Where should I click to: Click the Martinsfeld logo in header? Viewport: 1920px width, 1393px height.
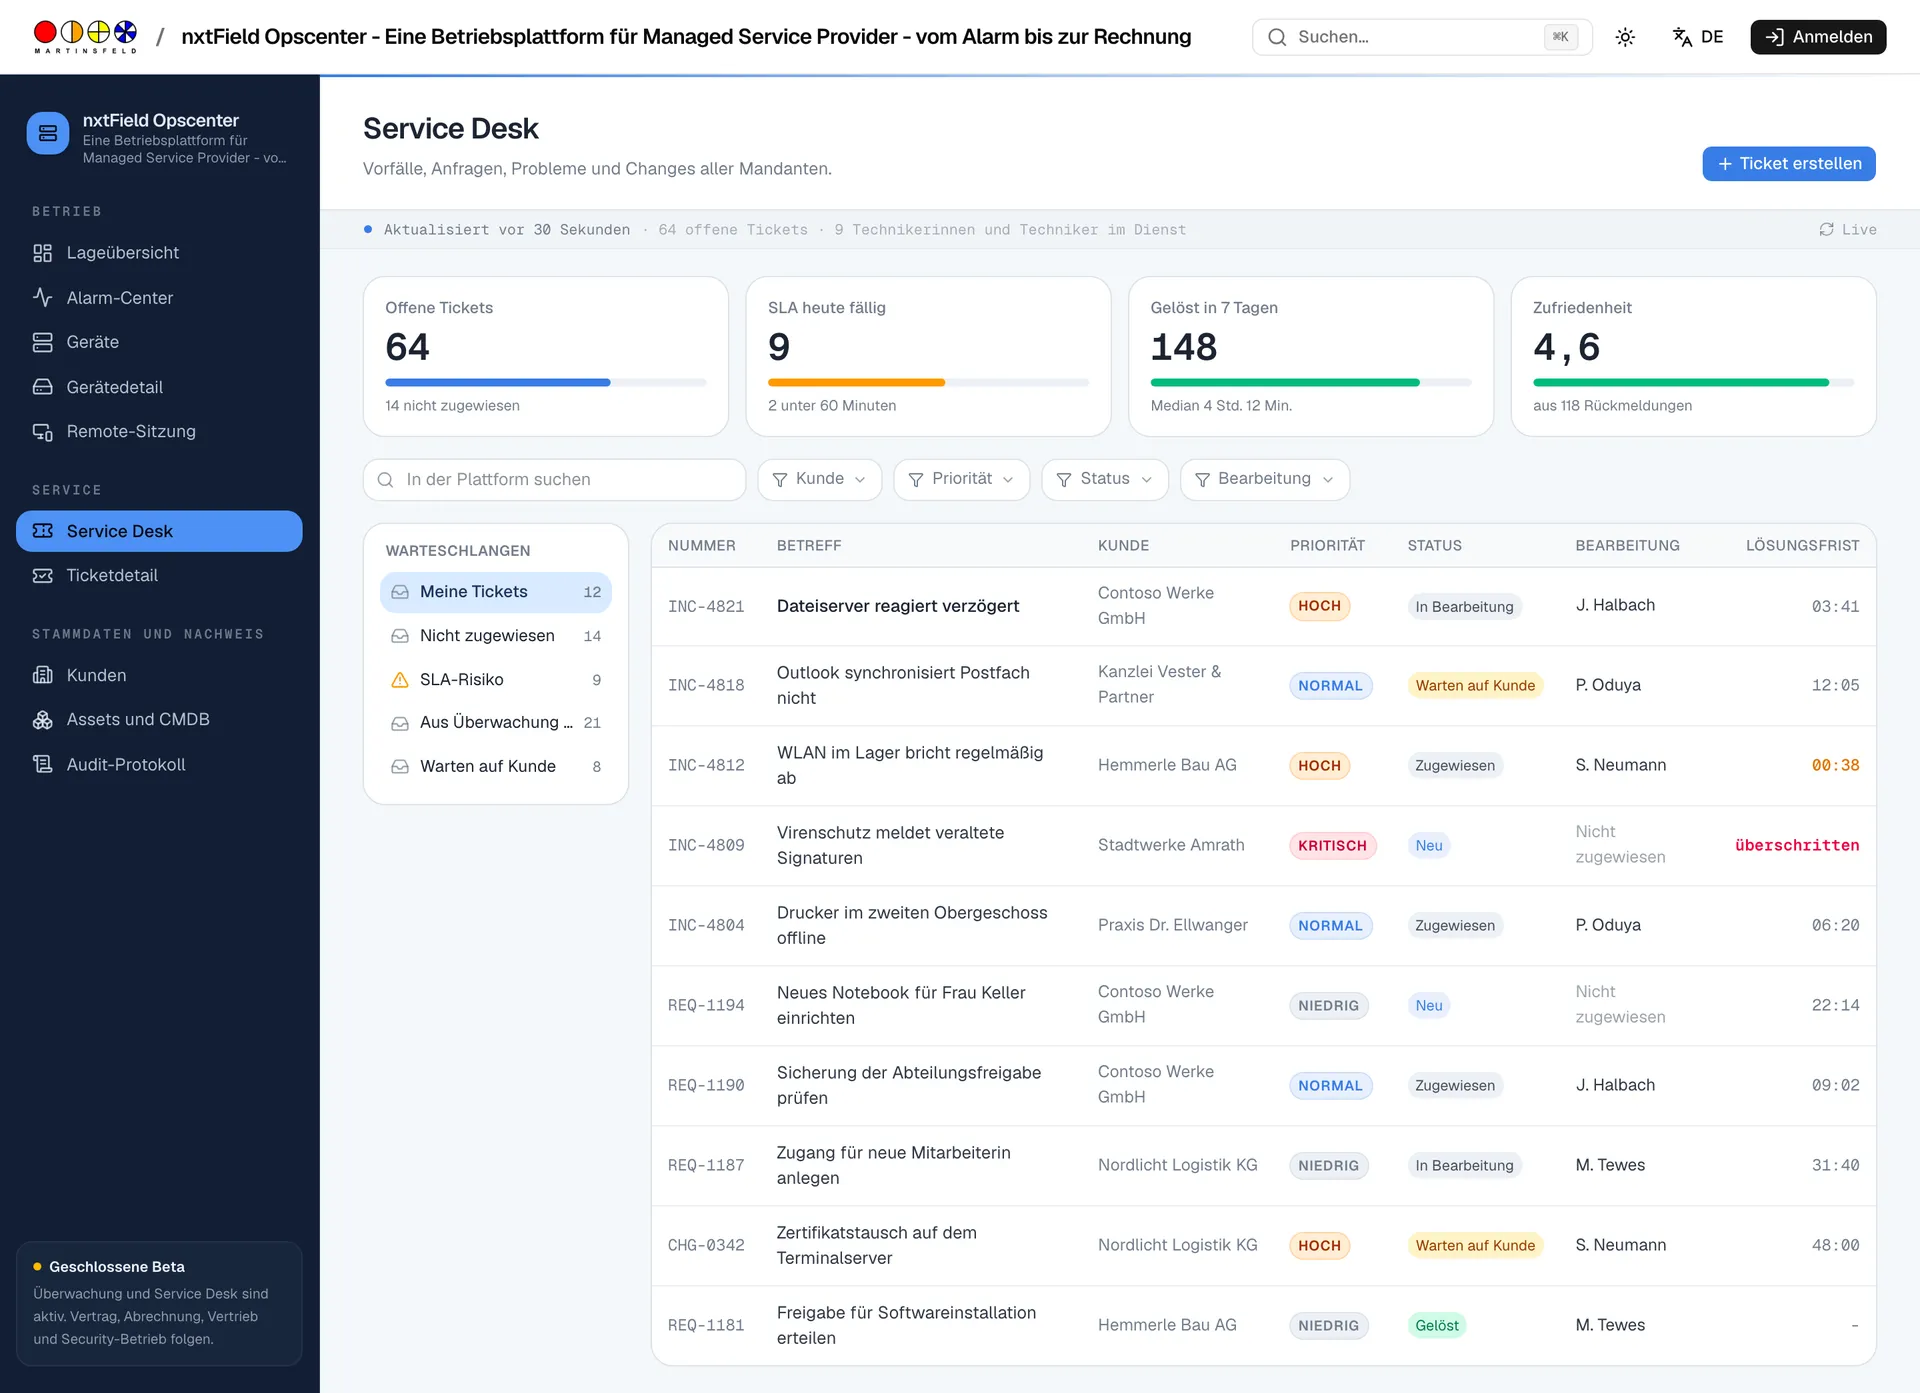click(85, 37)
